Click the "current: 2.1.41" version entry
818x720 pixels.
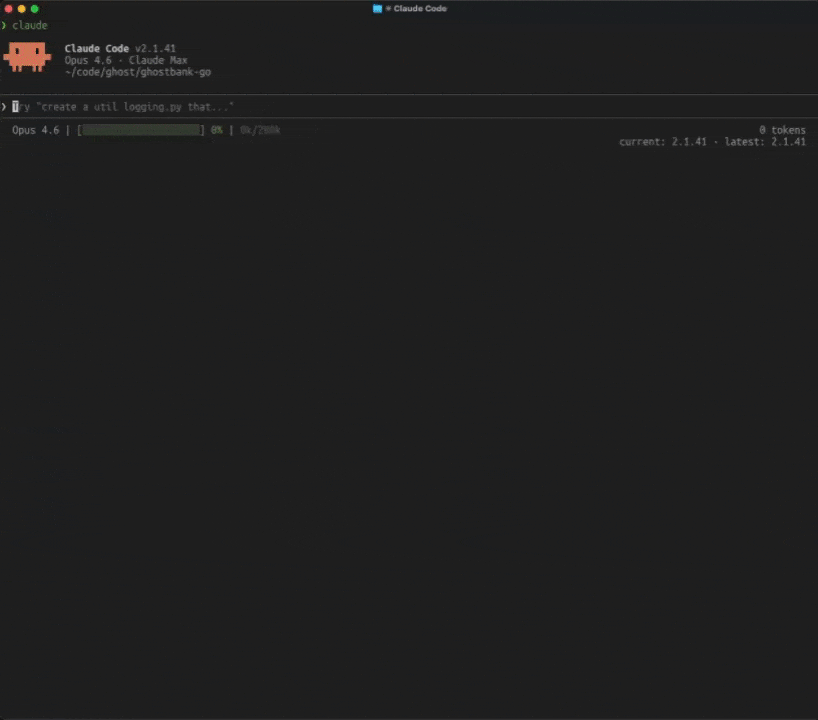click(663, 142)
